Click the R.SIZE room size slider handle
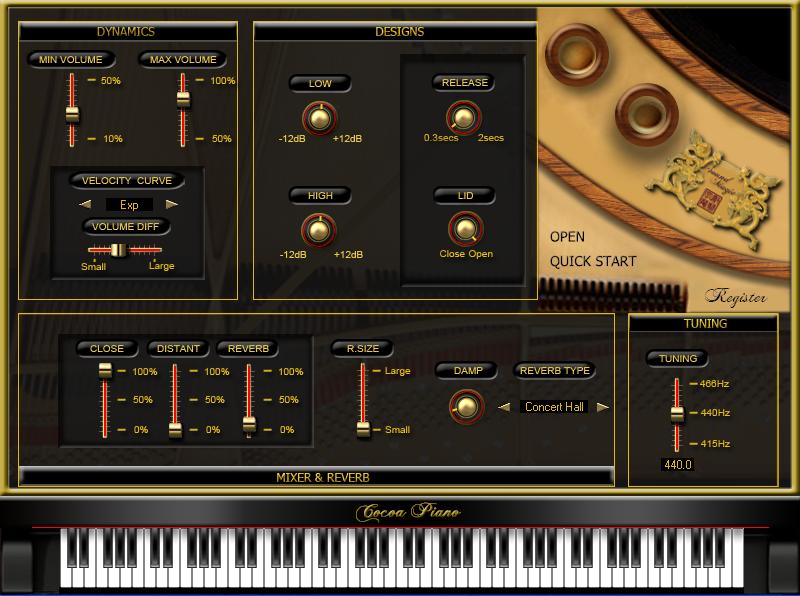 coord(363,429)
